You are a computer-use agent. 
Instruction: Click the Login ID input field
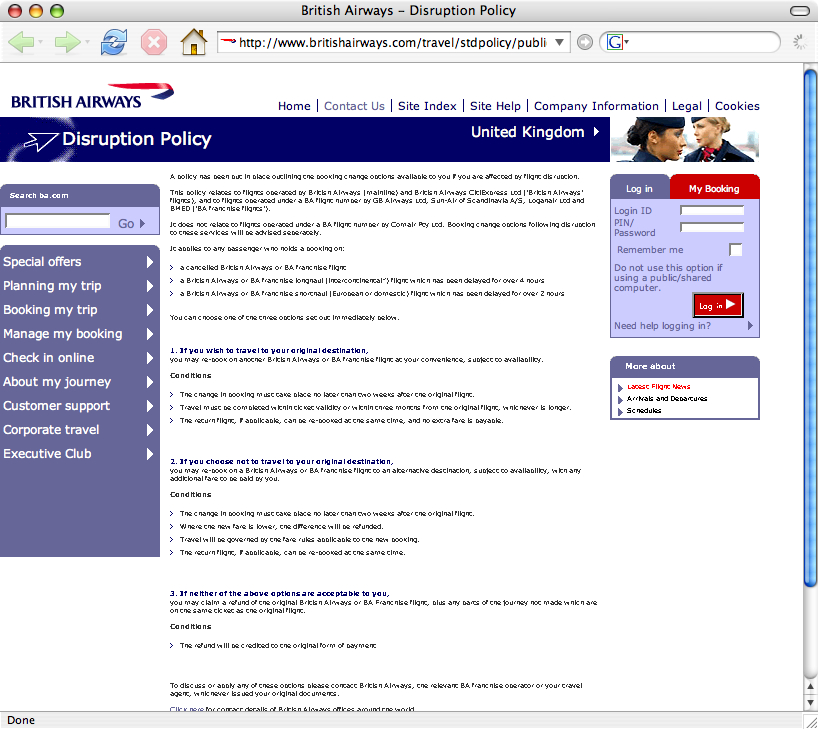pos(712,210)
